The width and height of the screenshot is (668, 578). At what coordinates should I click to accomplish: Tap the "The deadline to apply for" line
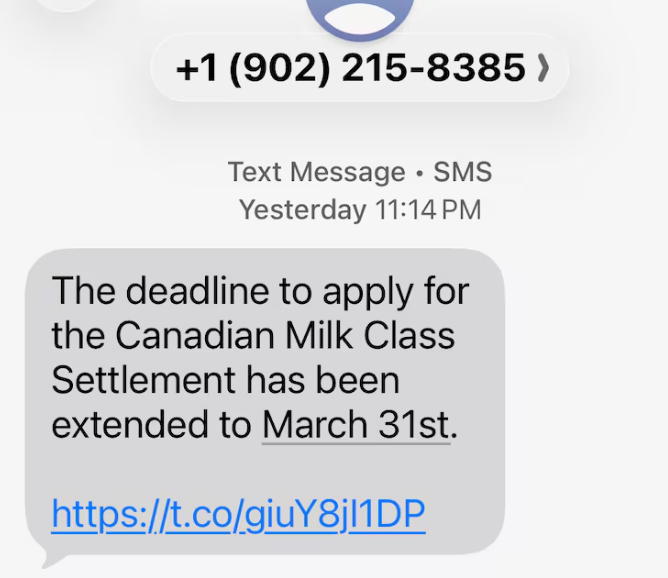click(260, 292)
